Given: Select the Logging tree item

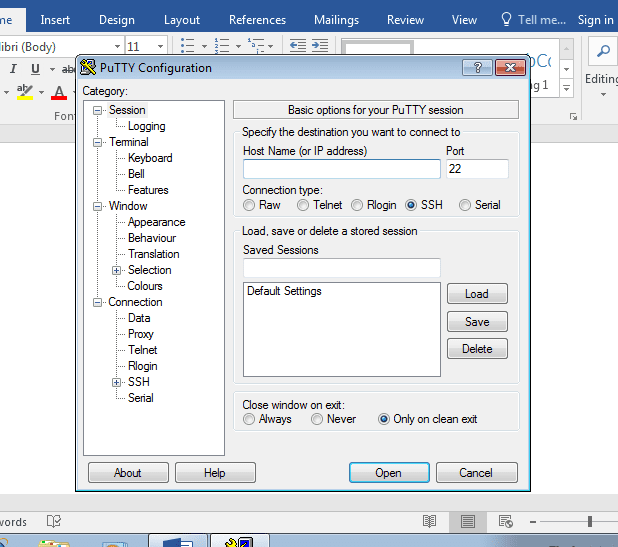Looking at the screenshot, I should tap(147, 126).
